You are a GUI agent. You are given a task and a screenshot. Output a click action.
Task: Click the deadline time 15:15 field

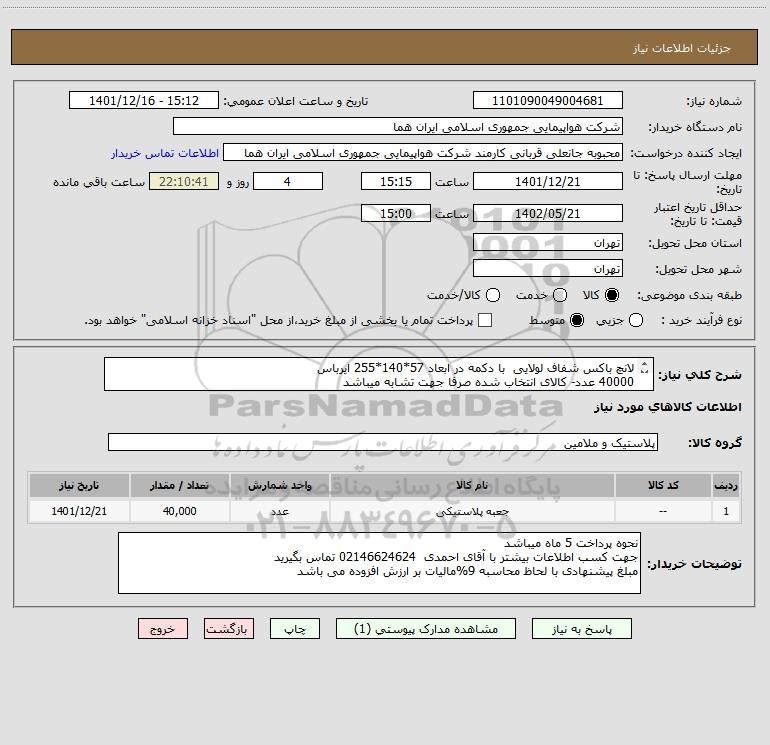tap(396, 181)
